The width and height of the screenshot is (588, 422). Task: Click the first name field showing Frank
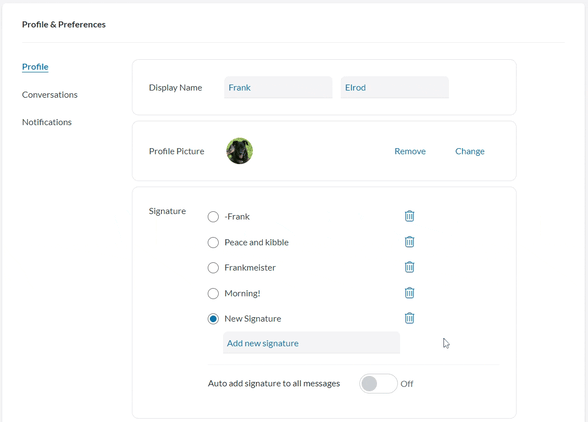[278, 87]
